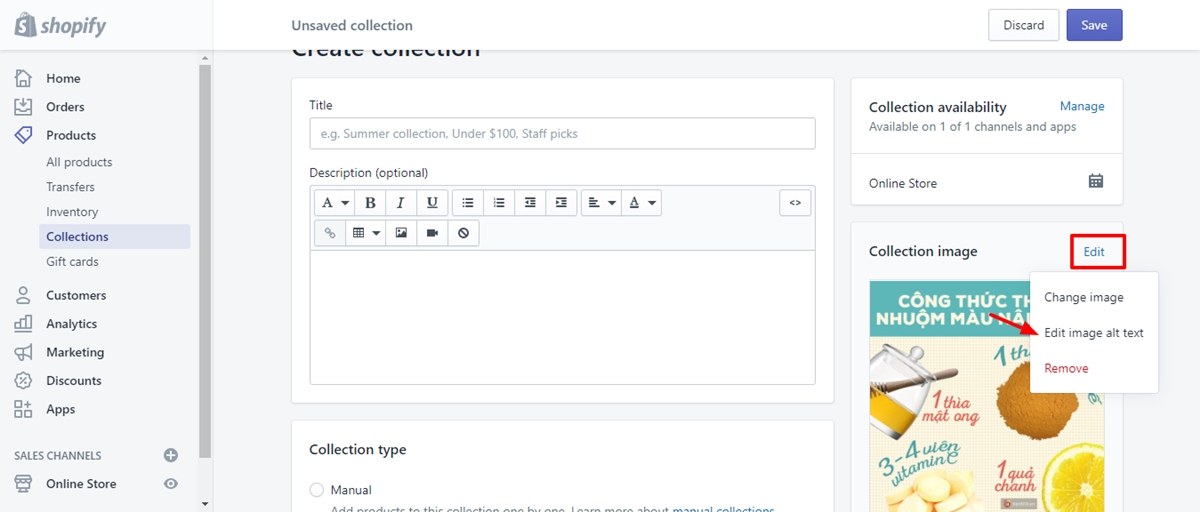The width and height of the screenshot is (1200, 512).
Task: Choose Change image from menu
Action: coord(1084,297)
